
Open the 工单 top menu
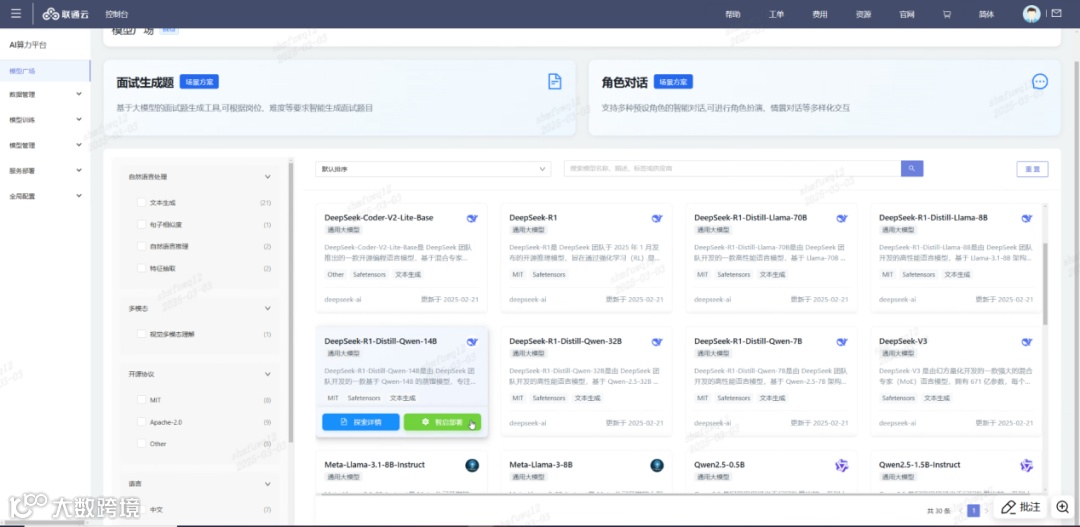776,14
